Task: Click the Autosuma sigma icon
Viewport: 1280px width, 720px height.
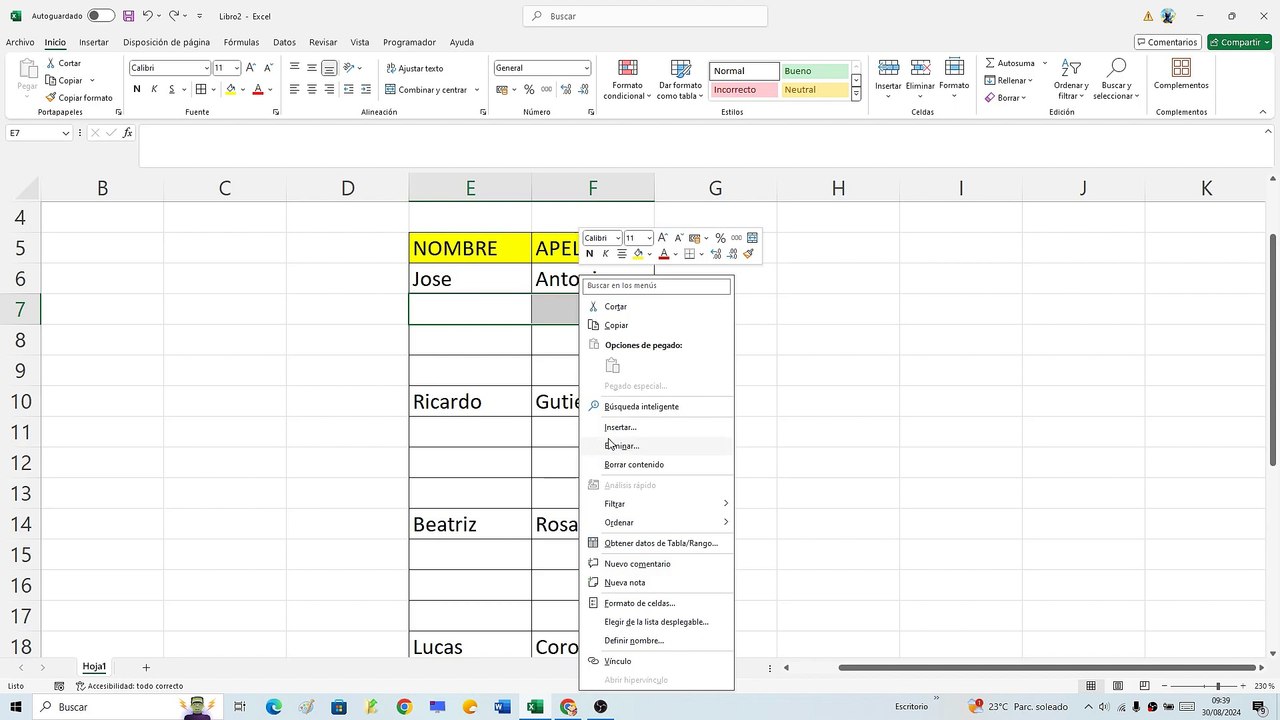Action: click(990, 63)
